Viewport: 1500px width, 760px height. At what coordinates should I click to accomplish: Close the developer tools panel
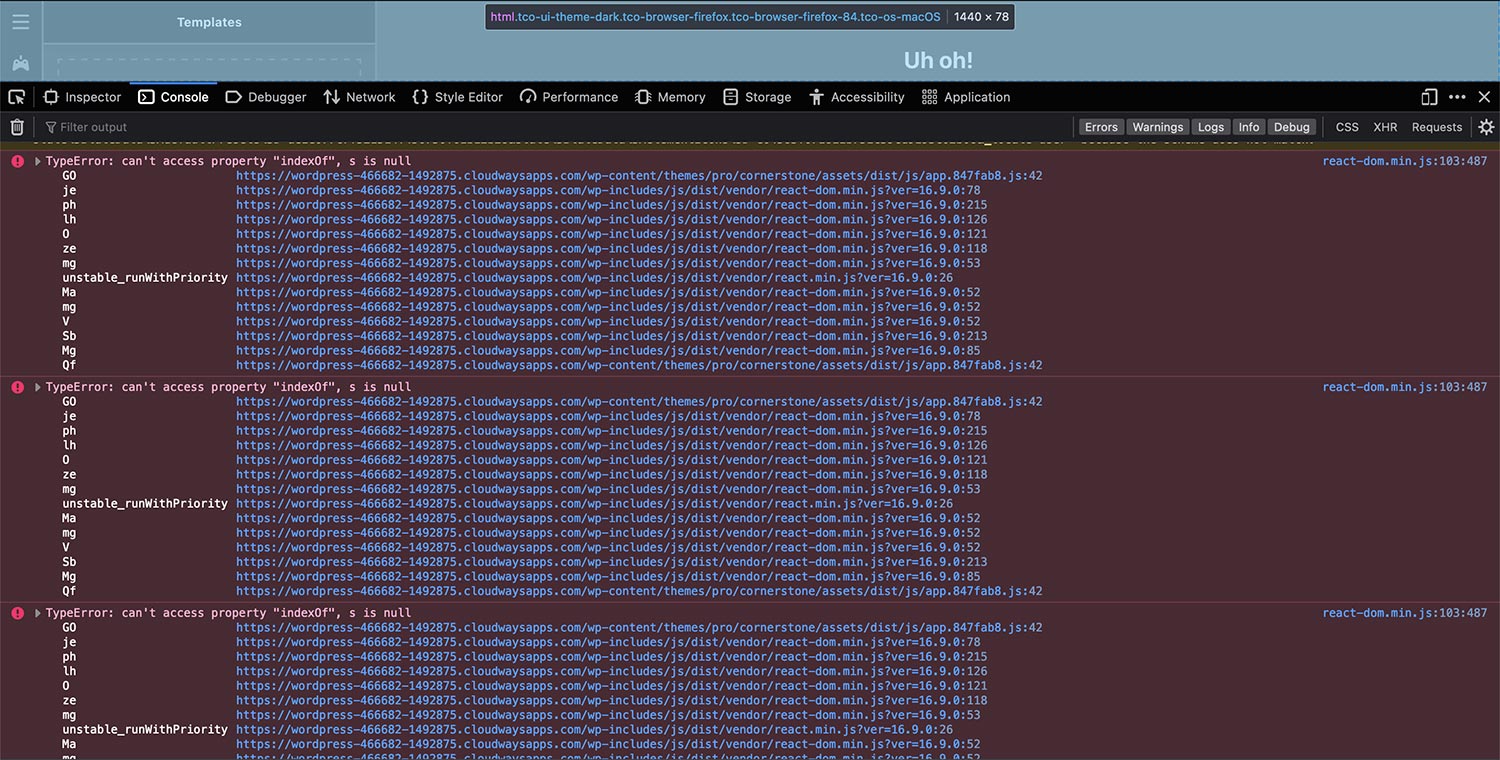(x=1484, y=97)
